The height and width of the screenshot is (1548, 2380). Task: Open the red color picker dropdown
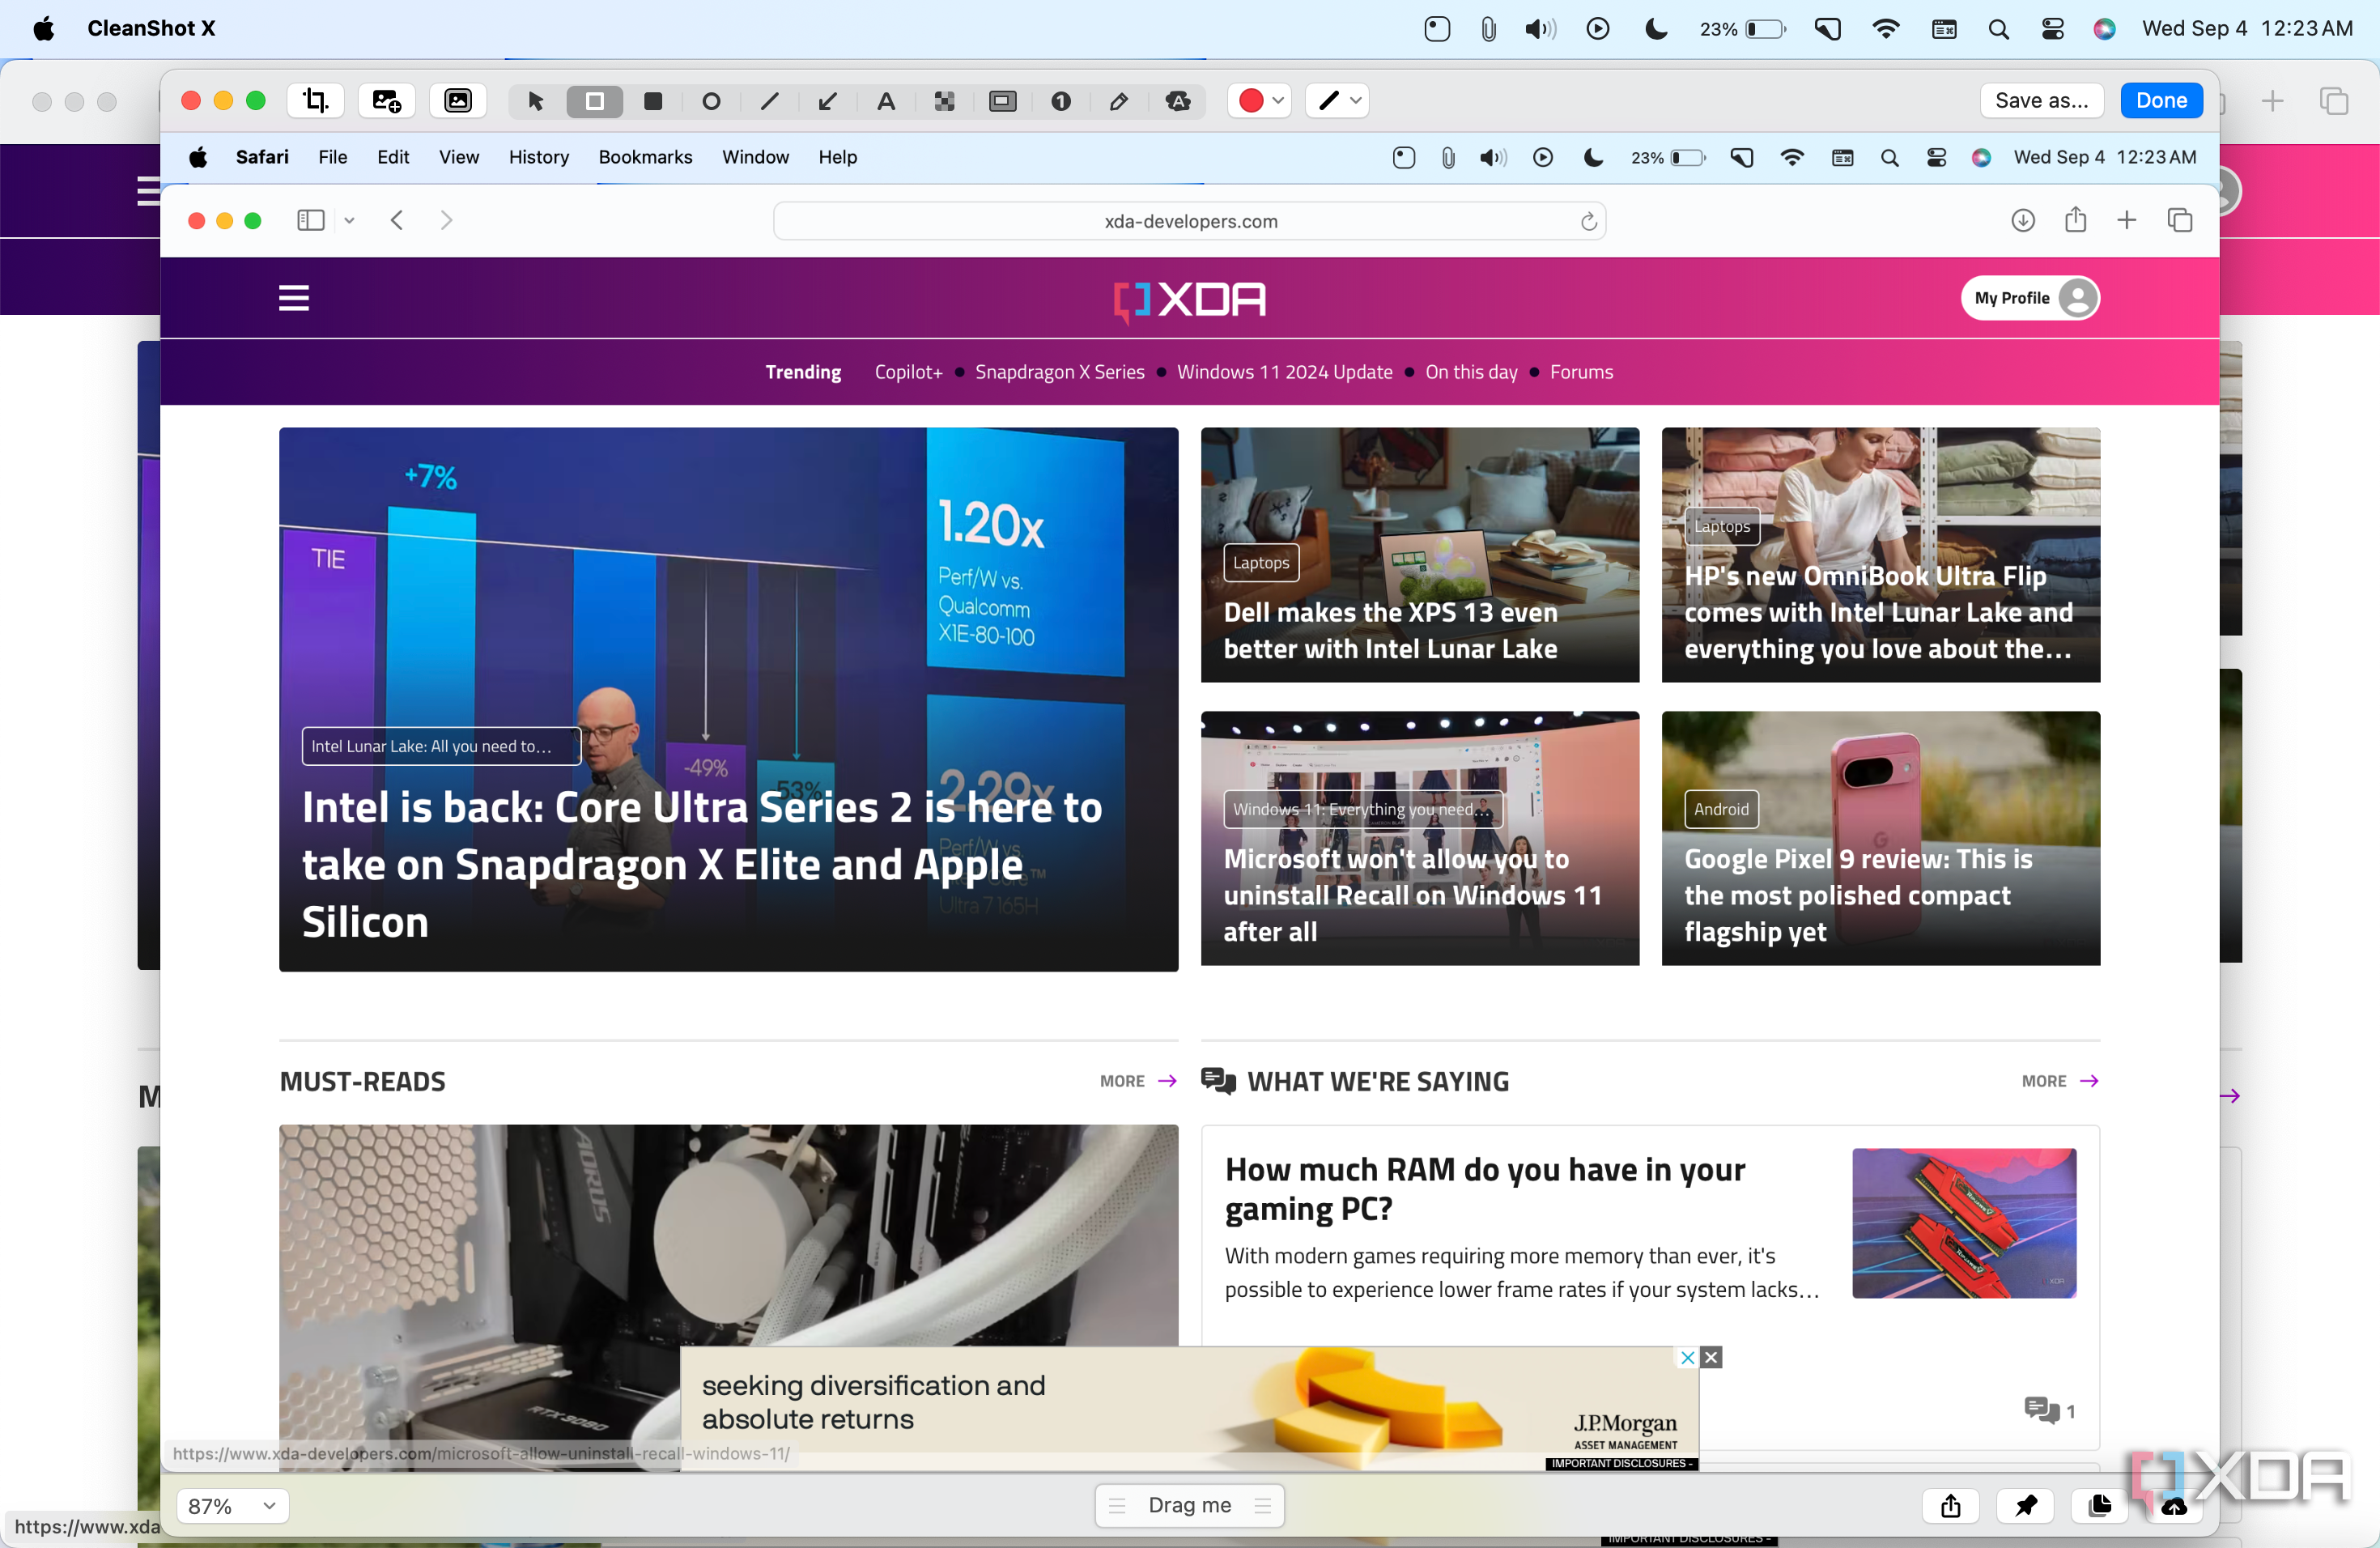(x=1259, y=100)
